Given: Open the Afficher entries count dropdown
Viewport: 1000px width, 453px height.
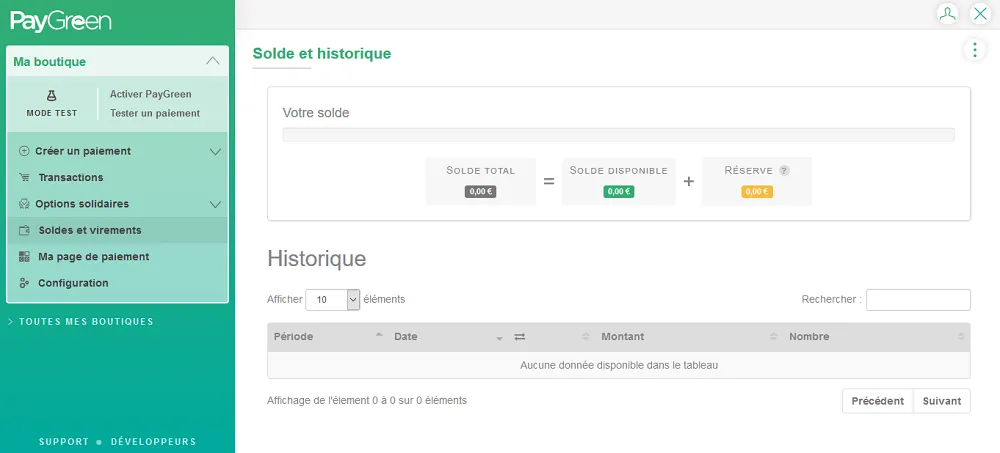Looking at the screenshot, I should (333, 299).
